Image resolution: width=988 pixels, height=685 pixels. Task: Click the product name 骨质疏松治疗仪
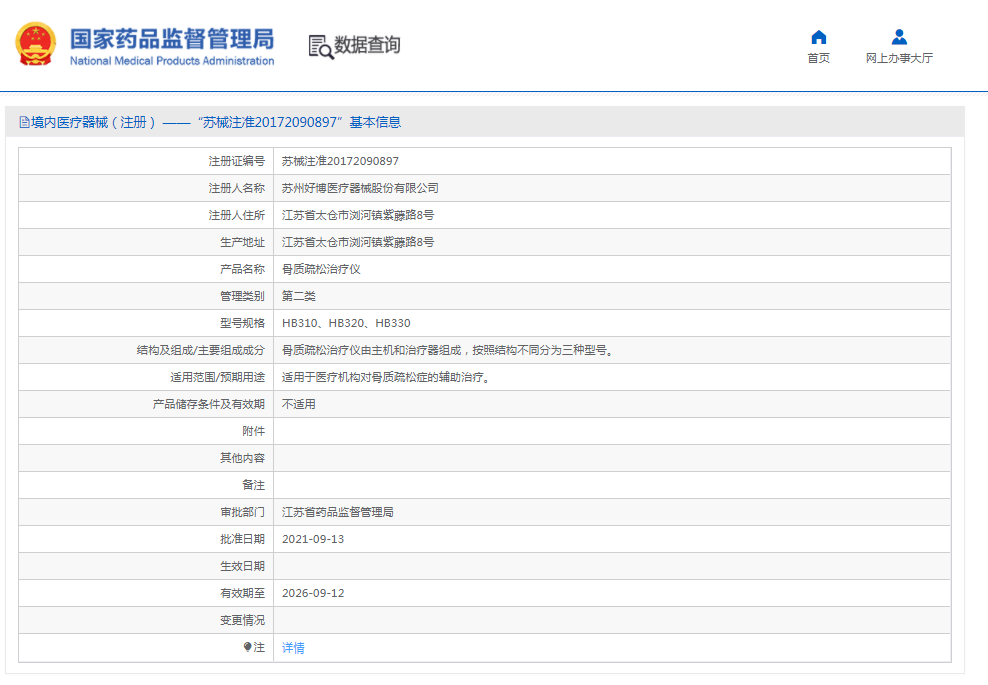tap(321, 269)
